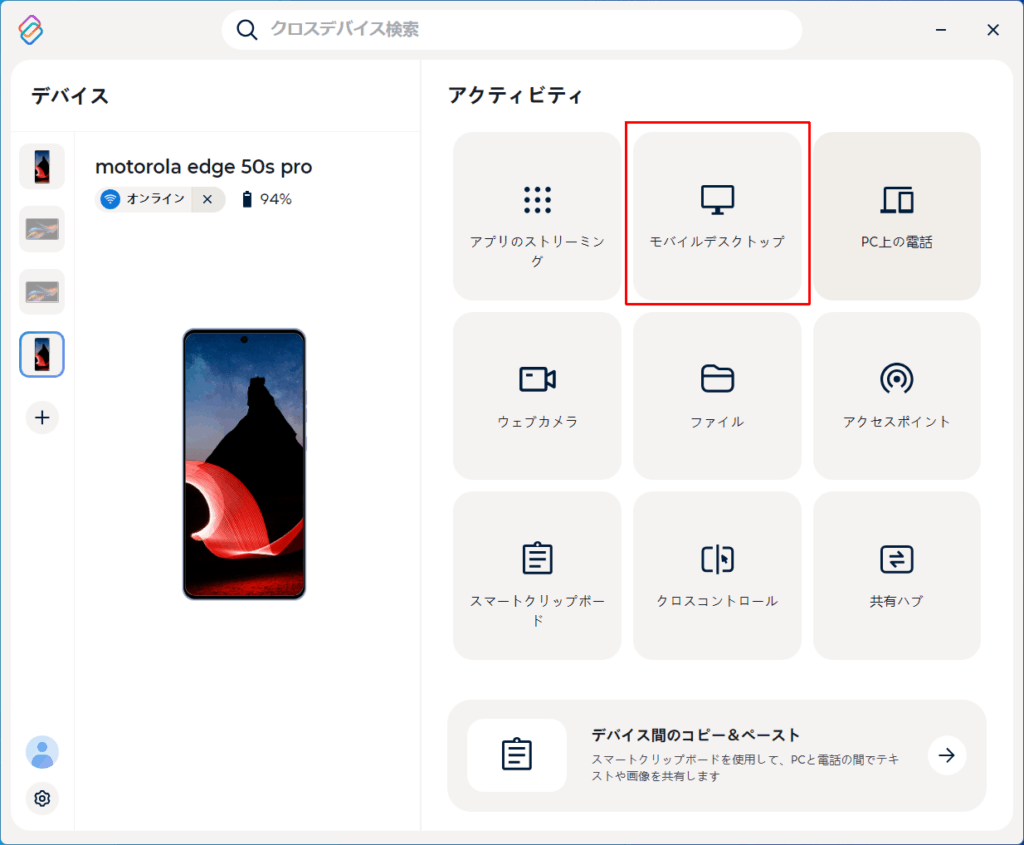The width and height of the screenshot is (1024, 845).
Task: Click the Smart Connect logo icon
Action: (30, 30)
